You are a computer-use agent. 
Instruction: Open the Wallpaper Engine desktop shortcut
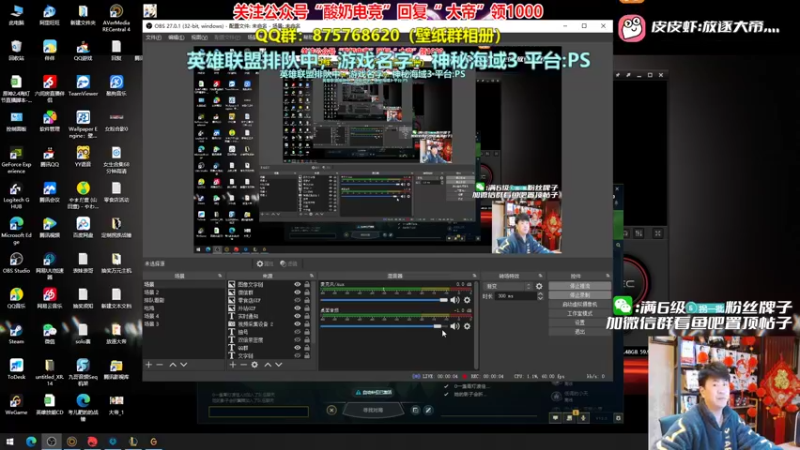click(x=83, y=124)
